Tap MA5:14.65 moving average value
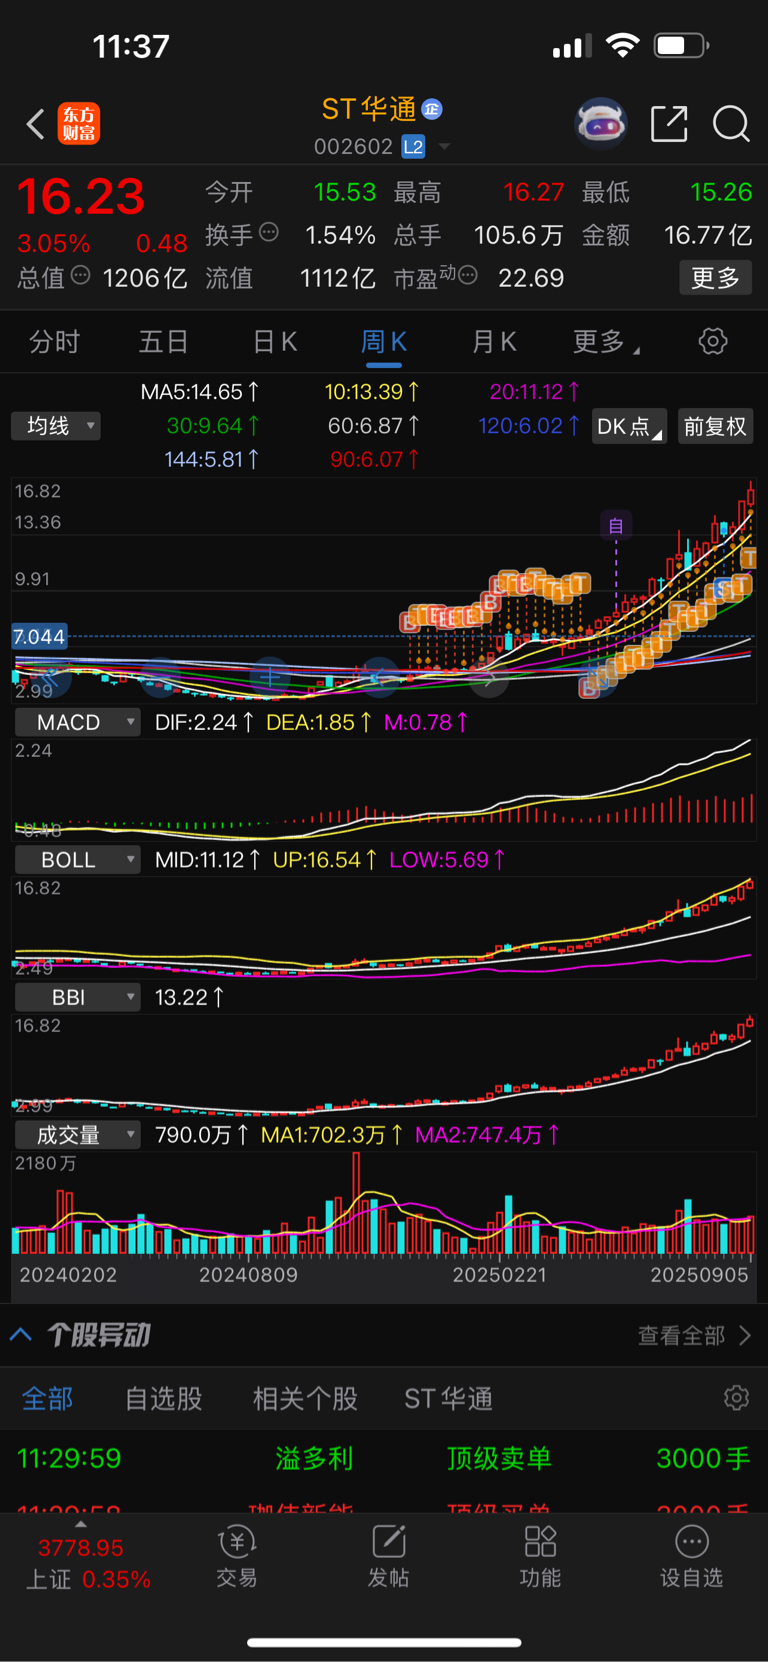 tap(199, 392)
